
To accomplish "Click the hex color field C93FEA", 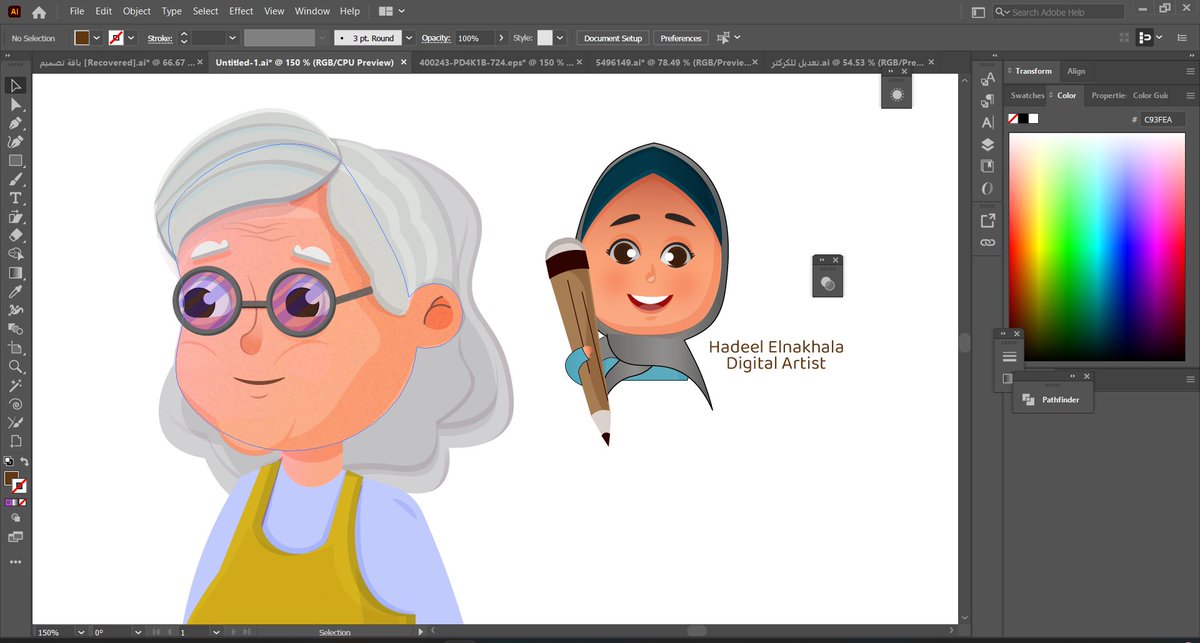I will (1162, 119).
